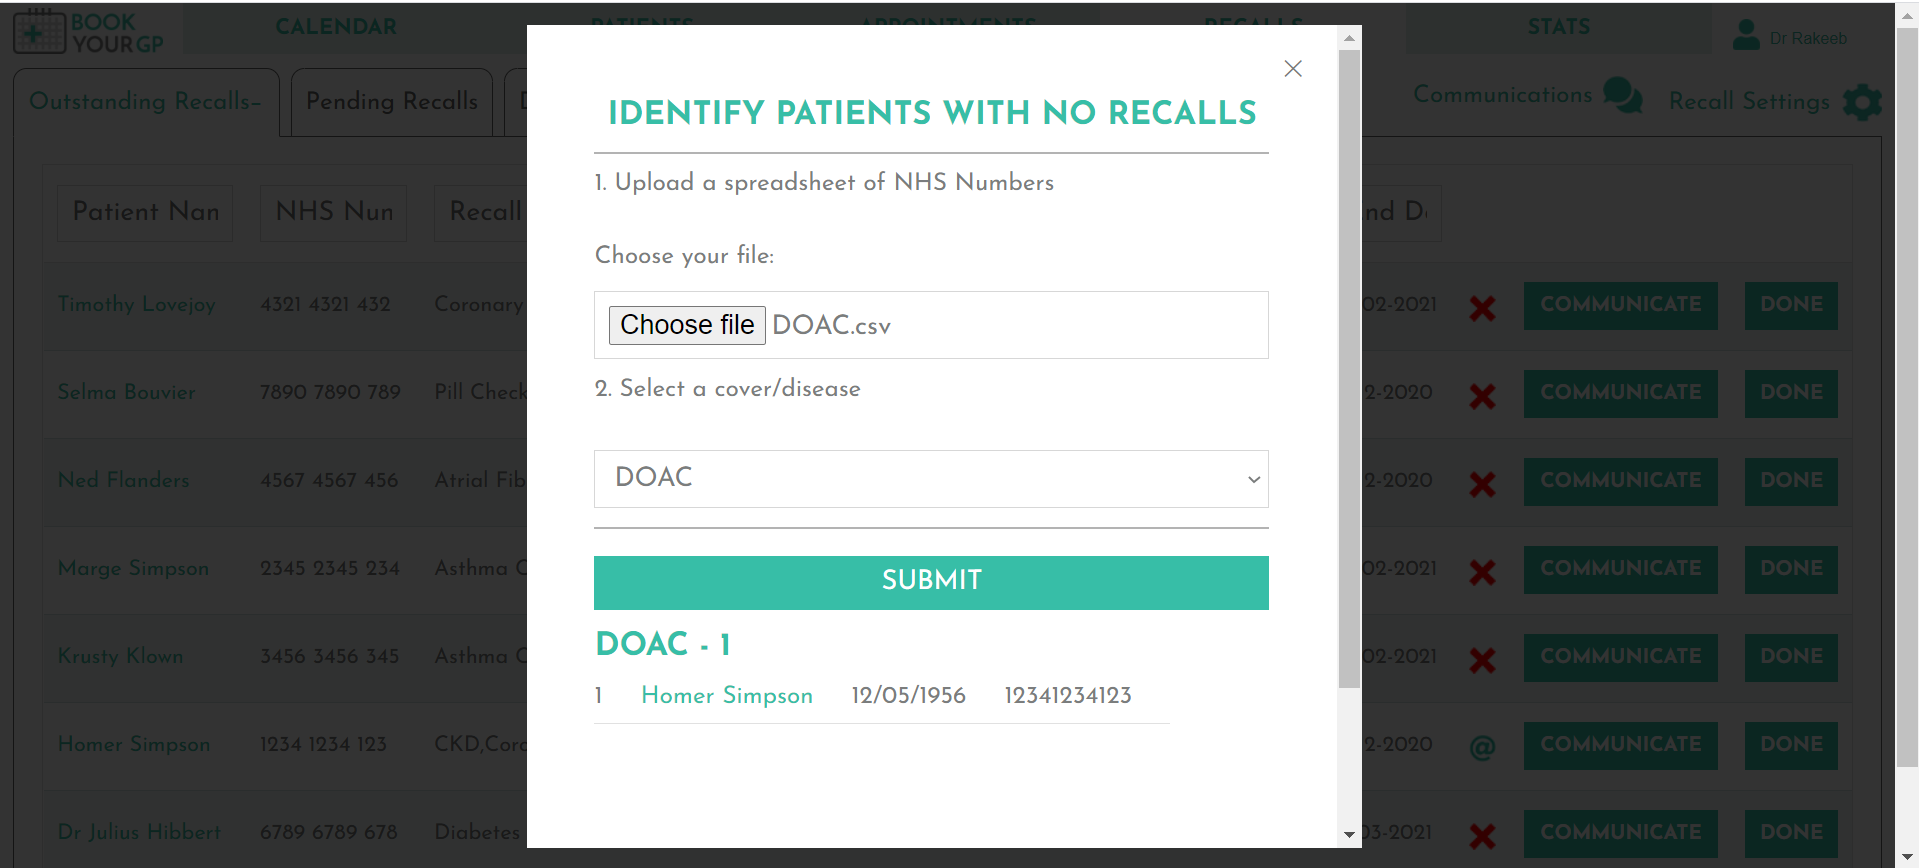Screen dimensions: 1919x868
Task: Open the Calendar menu item
Action: [336, 27]
